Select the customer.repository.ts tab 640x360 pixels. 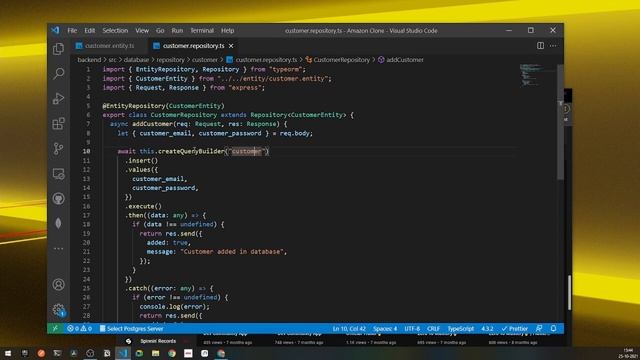tap(193, 46)
